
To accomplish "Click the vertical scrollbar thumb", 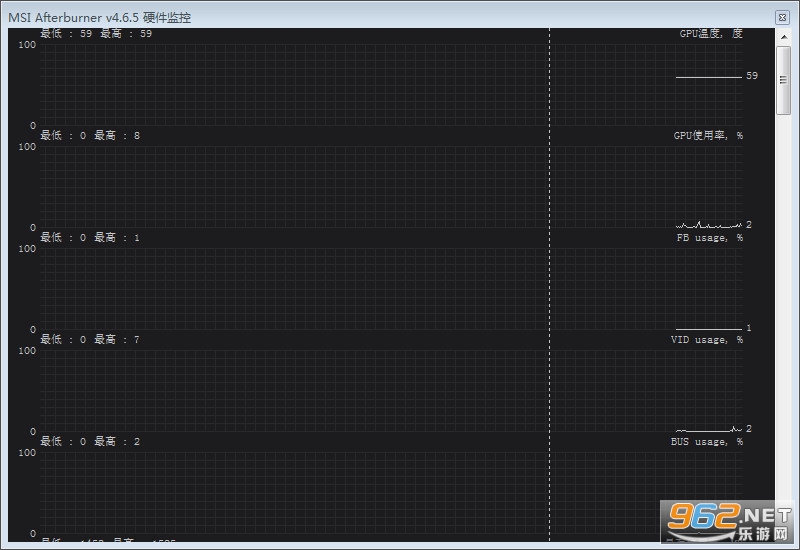I will point(784,80).
